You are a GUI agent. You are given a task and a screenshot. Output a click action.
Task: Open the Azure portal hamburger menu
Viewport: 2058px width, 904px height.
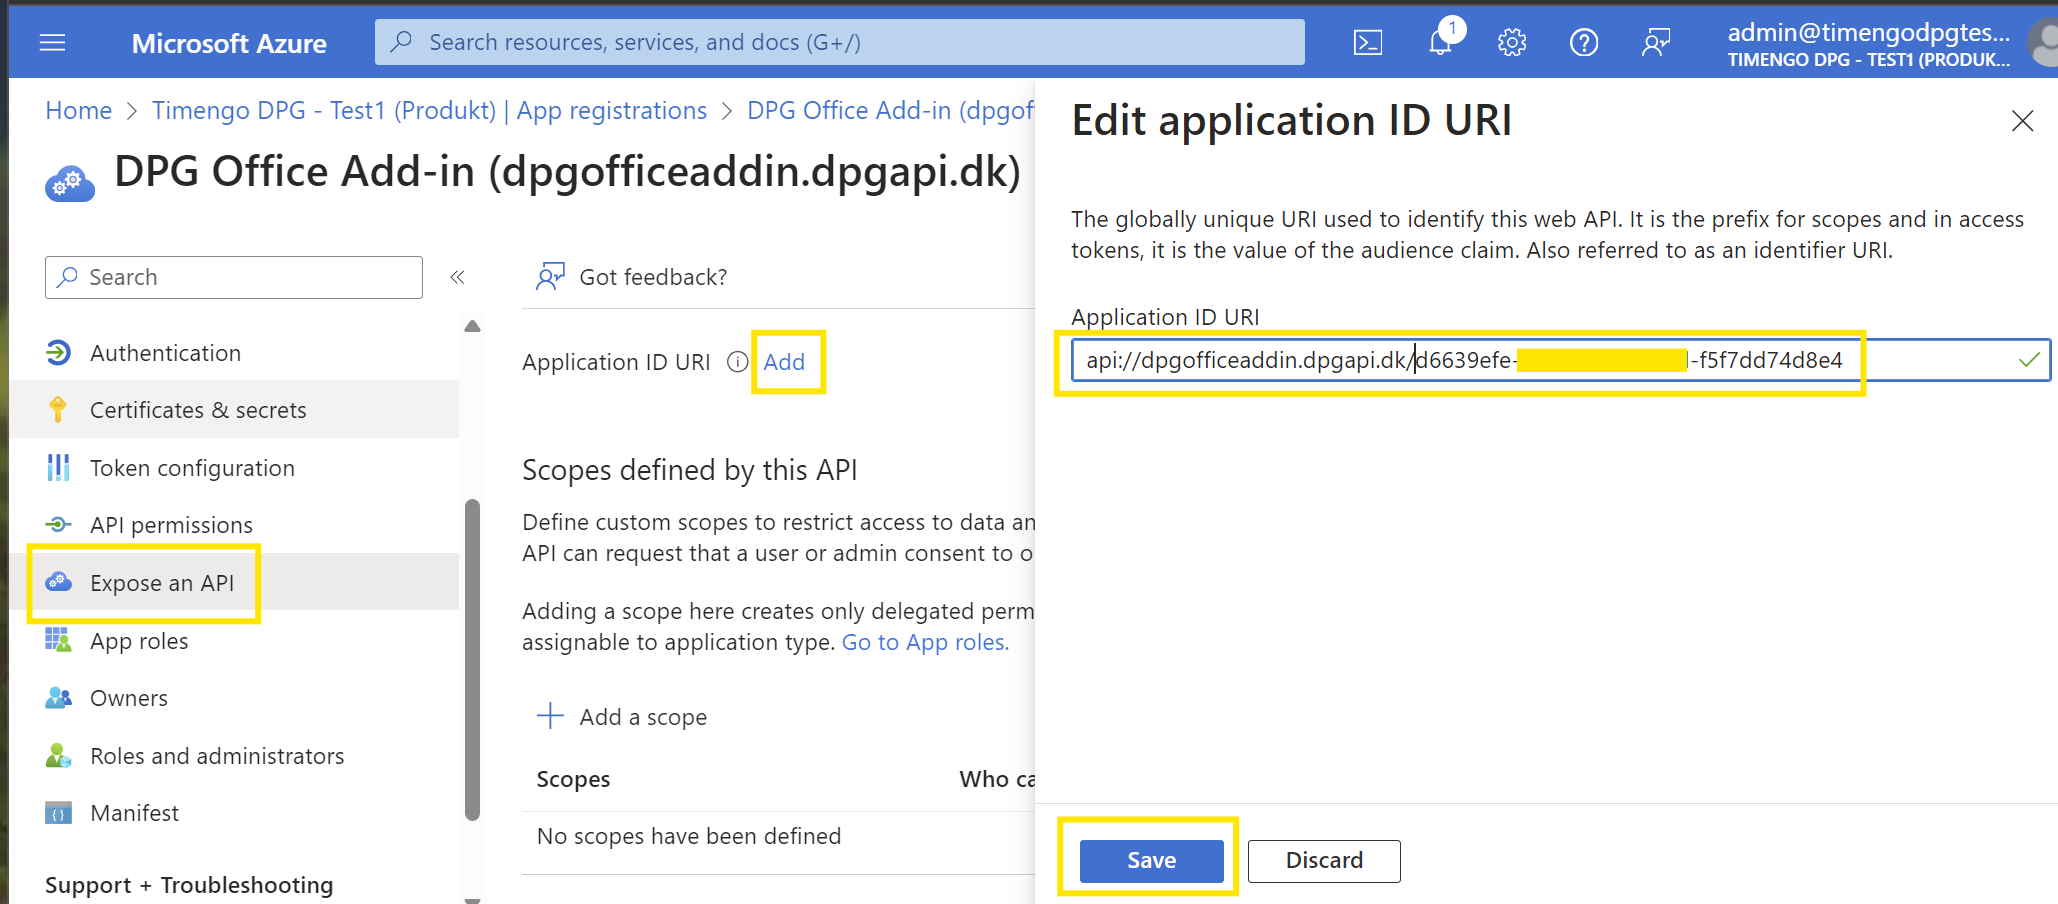(52, 43)
